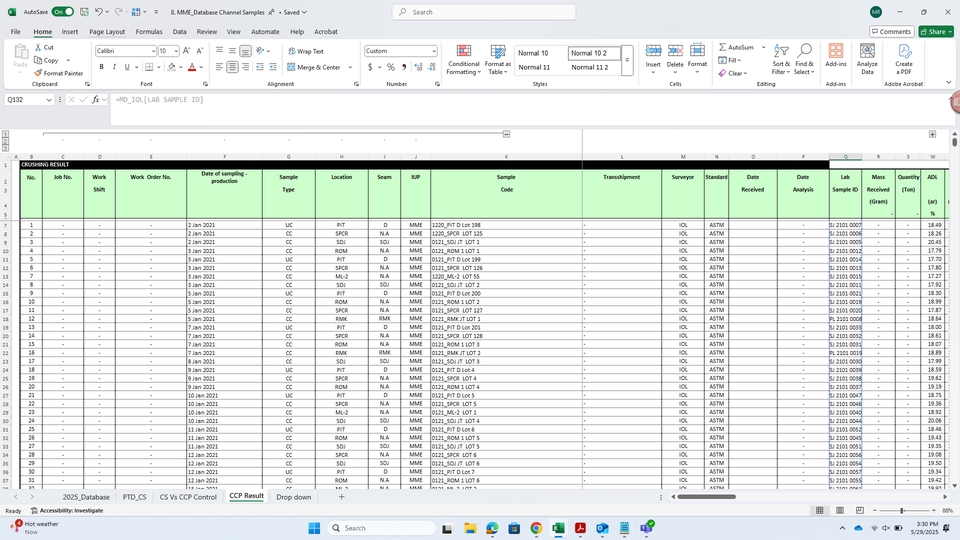This screenshot has width=960, height=540.
Task: Collapse the column group with minus
Action: coord(506,133)
